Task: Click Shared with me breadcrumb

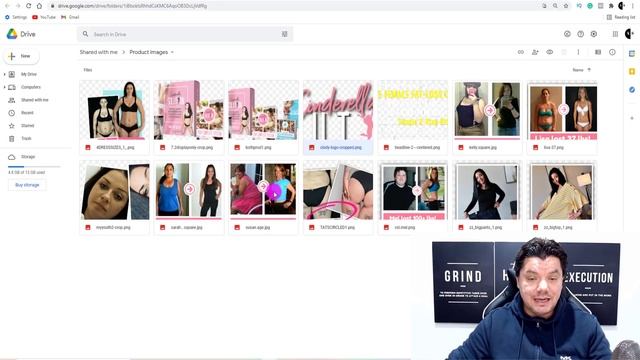Action: click(x=98, y=52)
